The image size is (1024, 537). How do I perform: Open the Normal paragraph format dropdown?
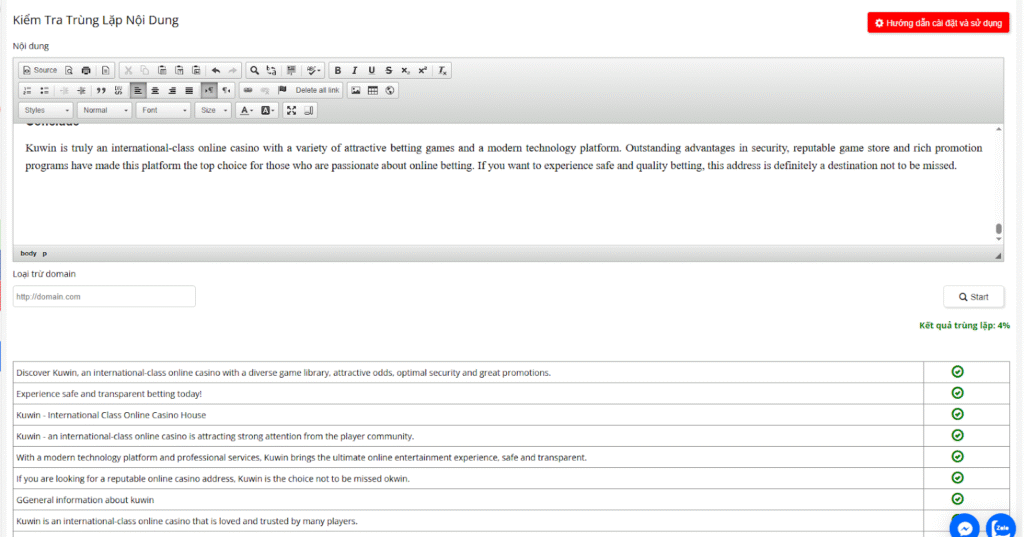(104, 110)
